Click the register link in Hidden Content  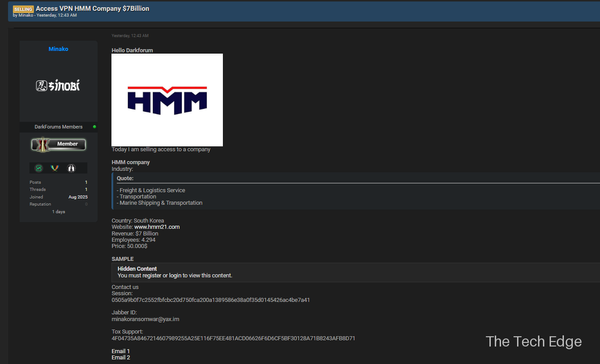pyautogui.click(x=152, y=276)
